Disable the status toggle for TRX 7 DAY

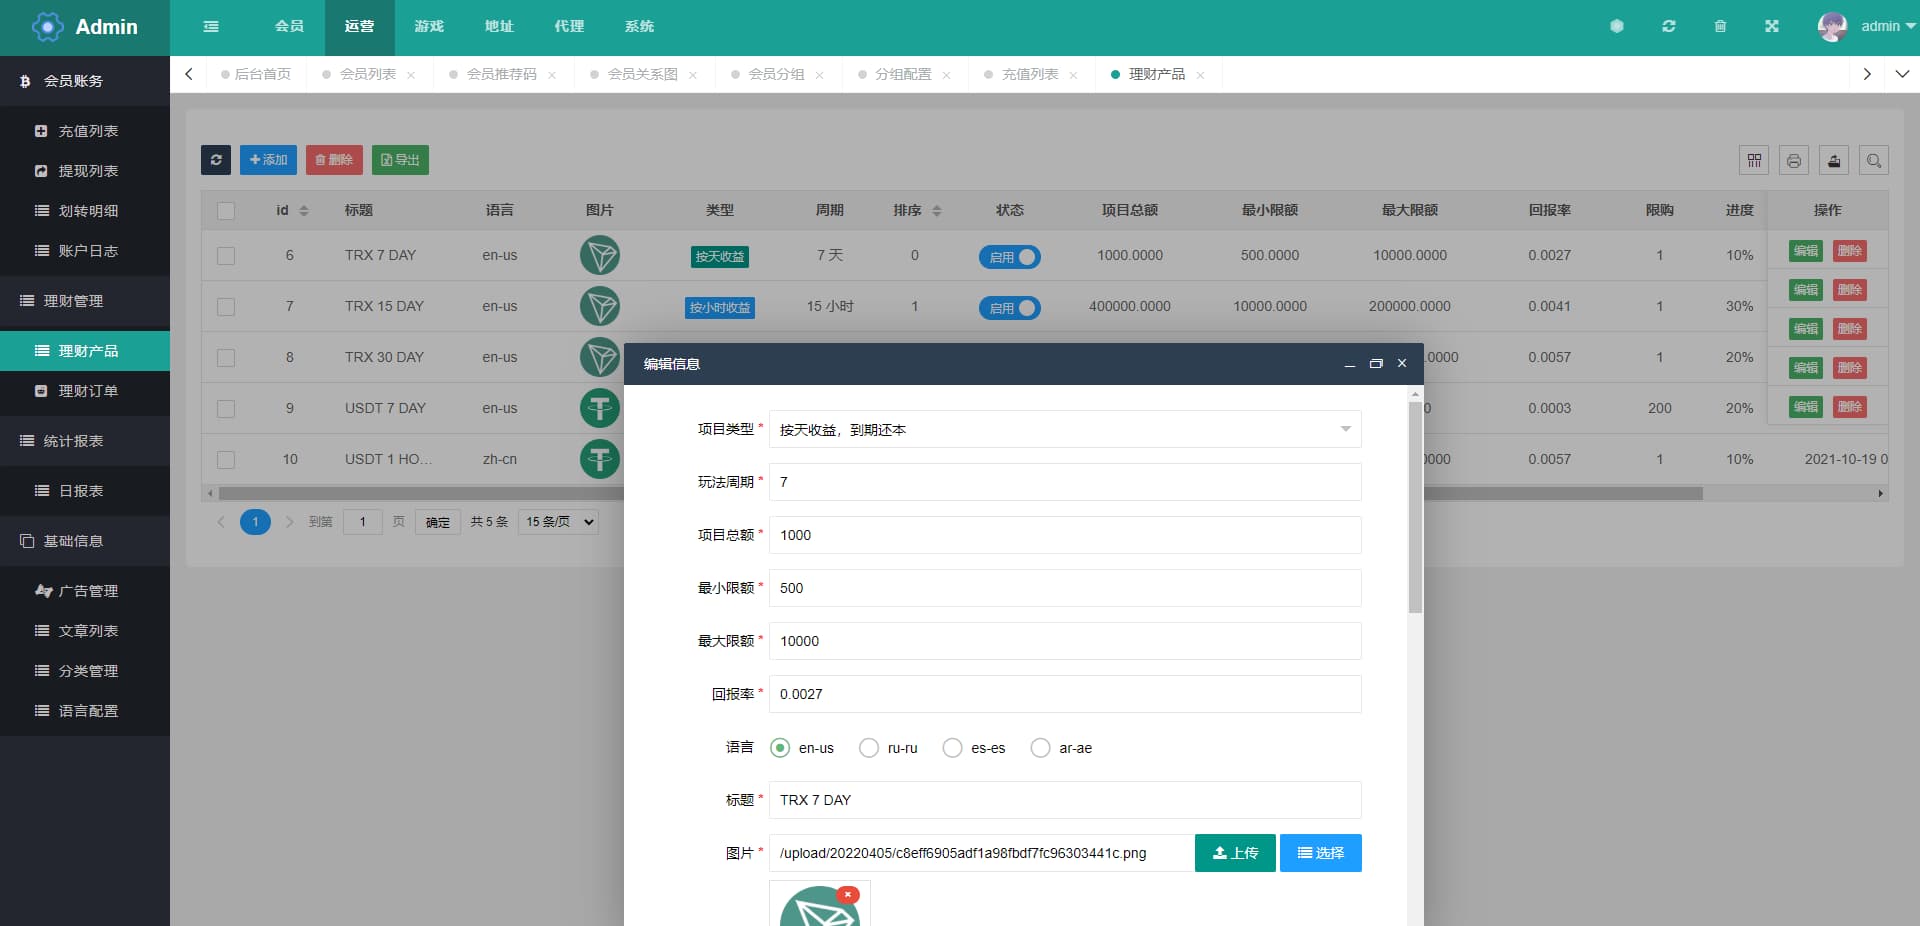pos(1009,257)
